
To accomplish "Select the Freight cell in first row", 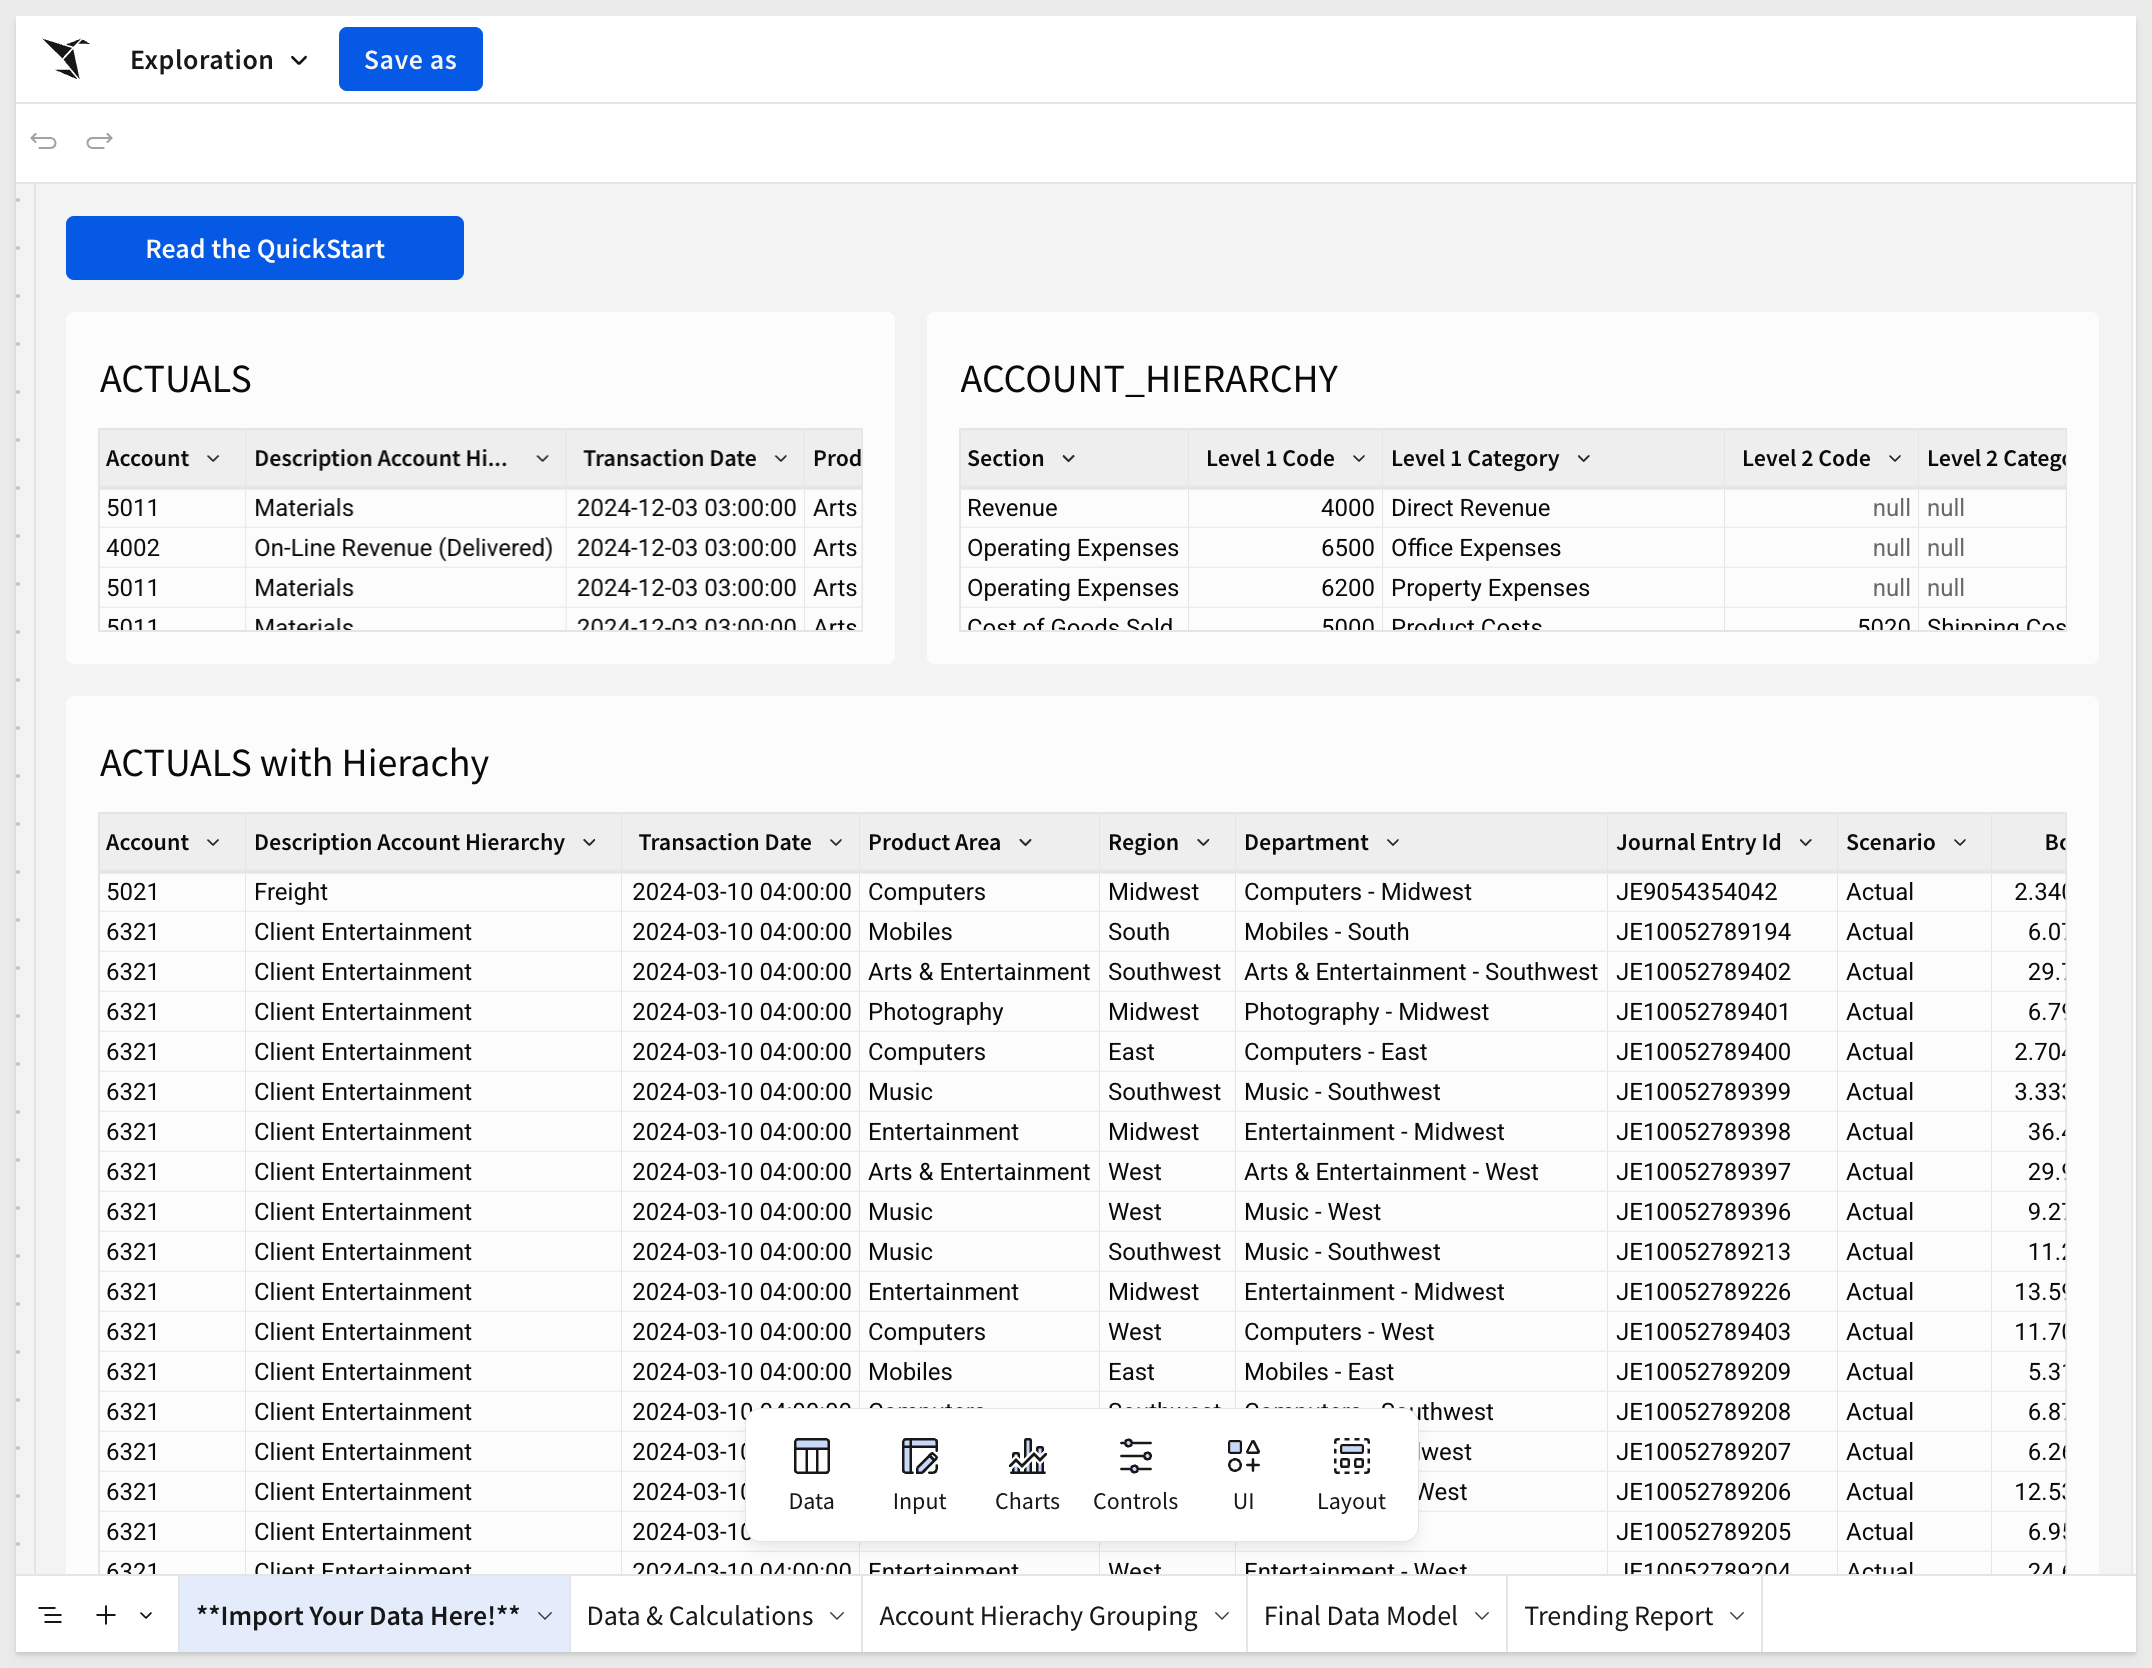I will pos(291,892).
